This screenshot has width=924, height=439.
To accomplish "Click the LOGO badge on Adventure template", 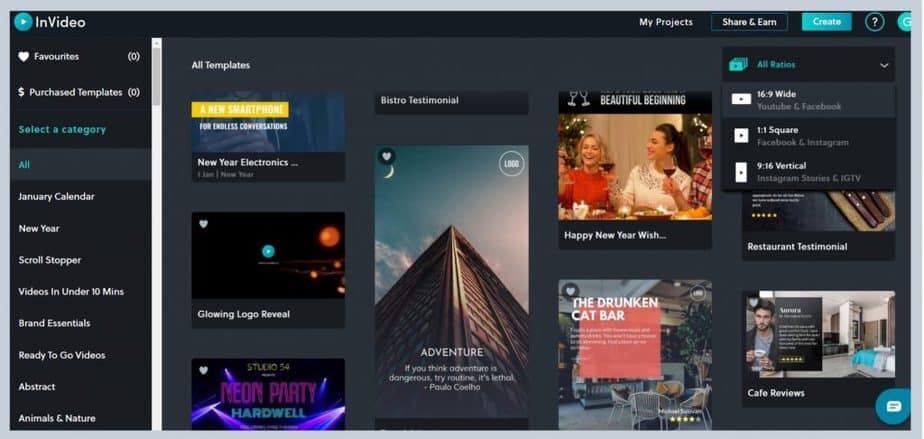I will pyautogui.click(x=512, y=164).
